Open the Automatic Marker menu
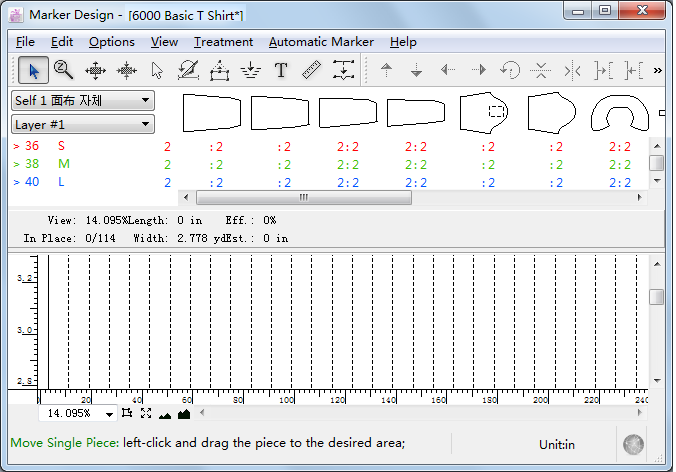Screen dimensions: 676x472 pos(321,42)
